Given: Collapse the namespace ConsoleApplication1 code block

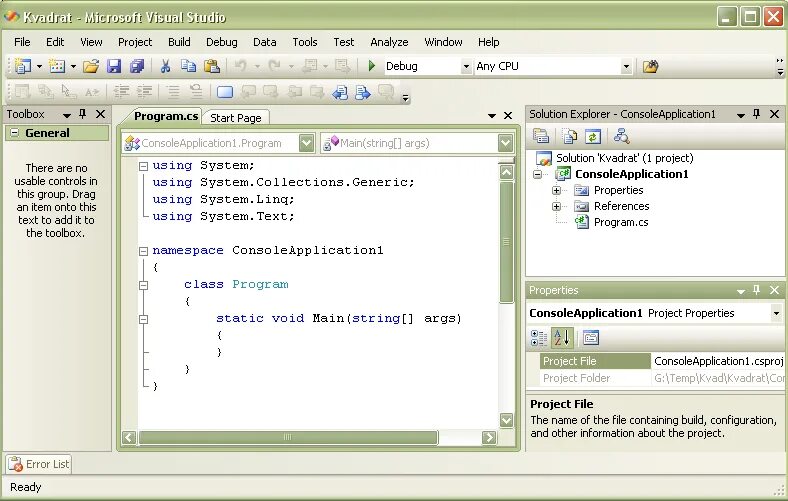Looking at the screenshot, I should point(144,251).
